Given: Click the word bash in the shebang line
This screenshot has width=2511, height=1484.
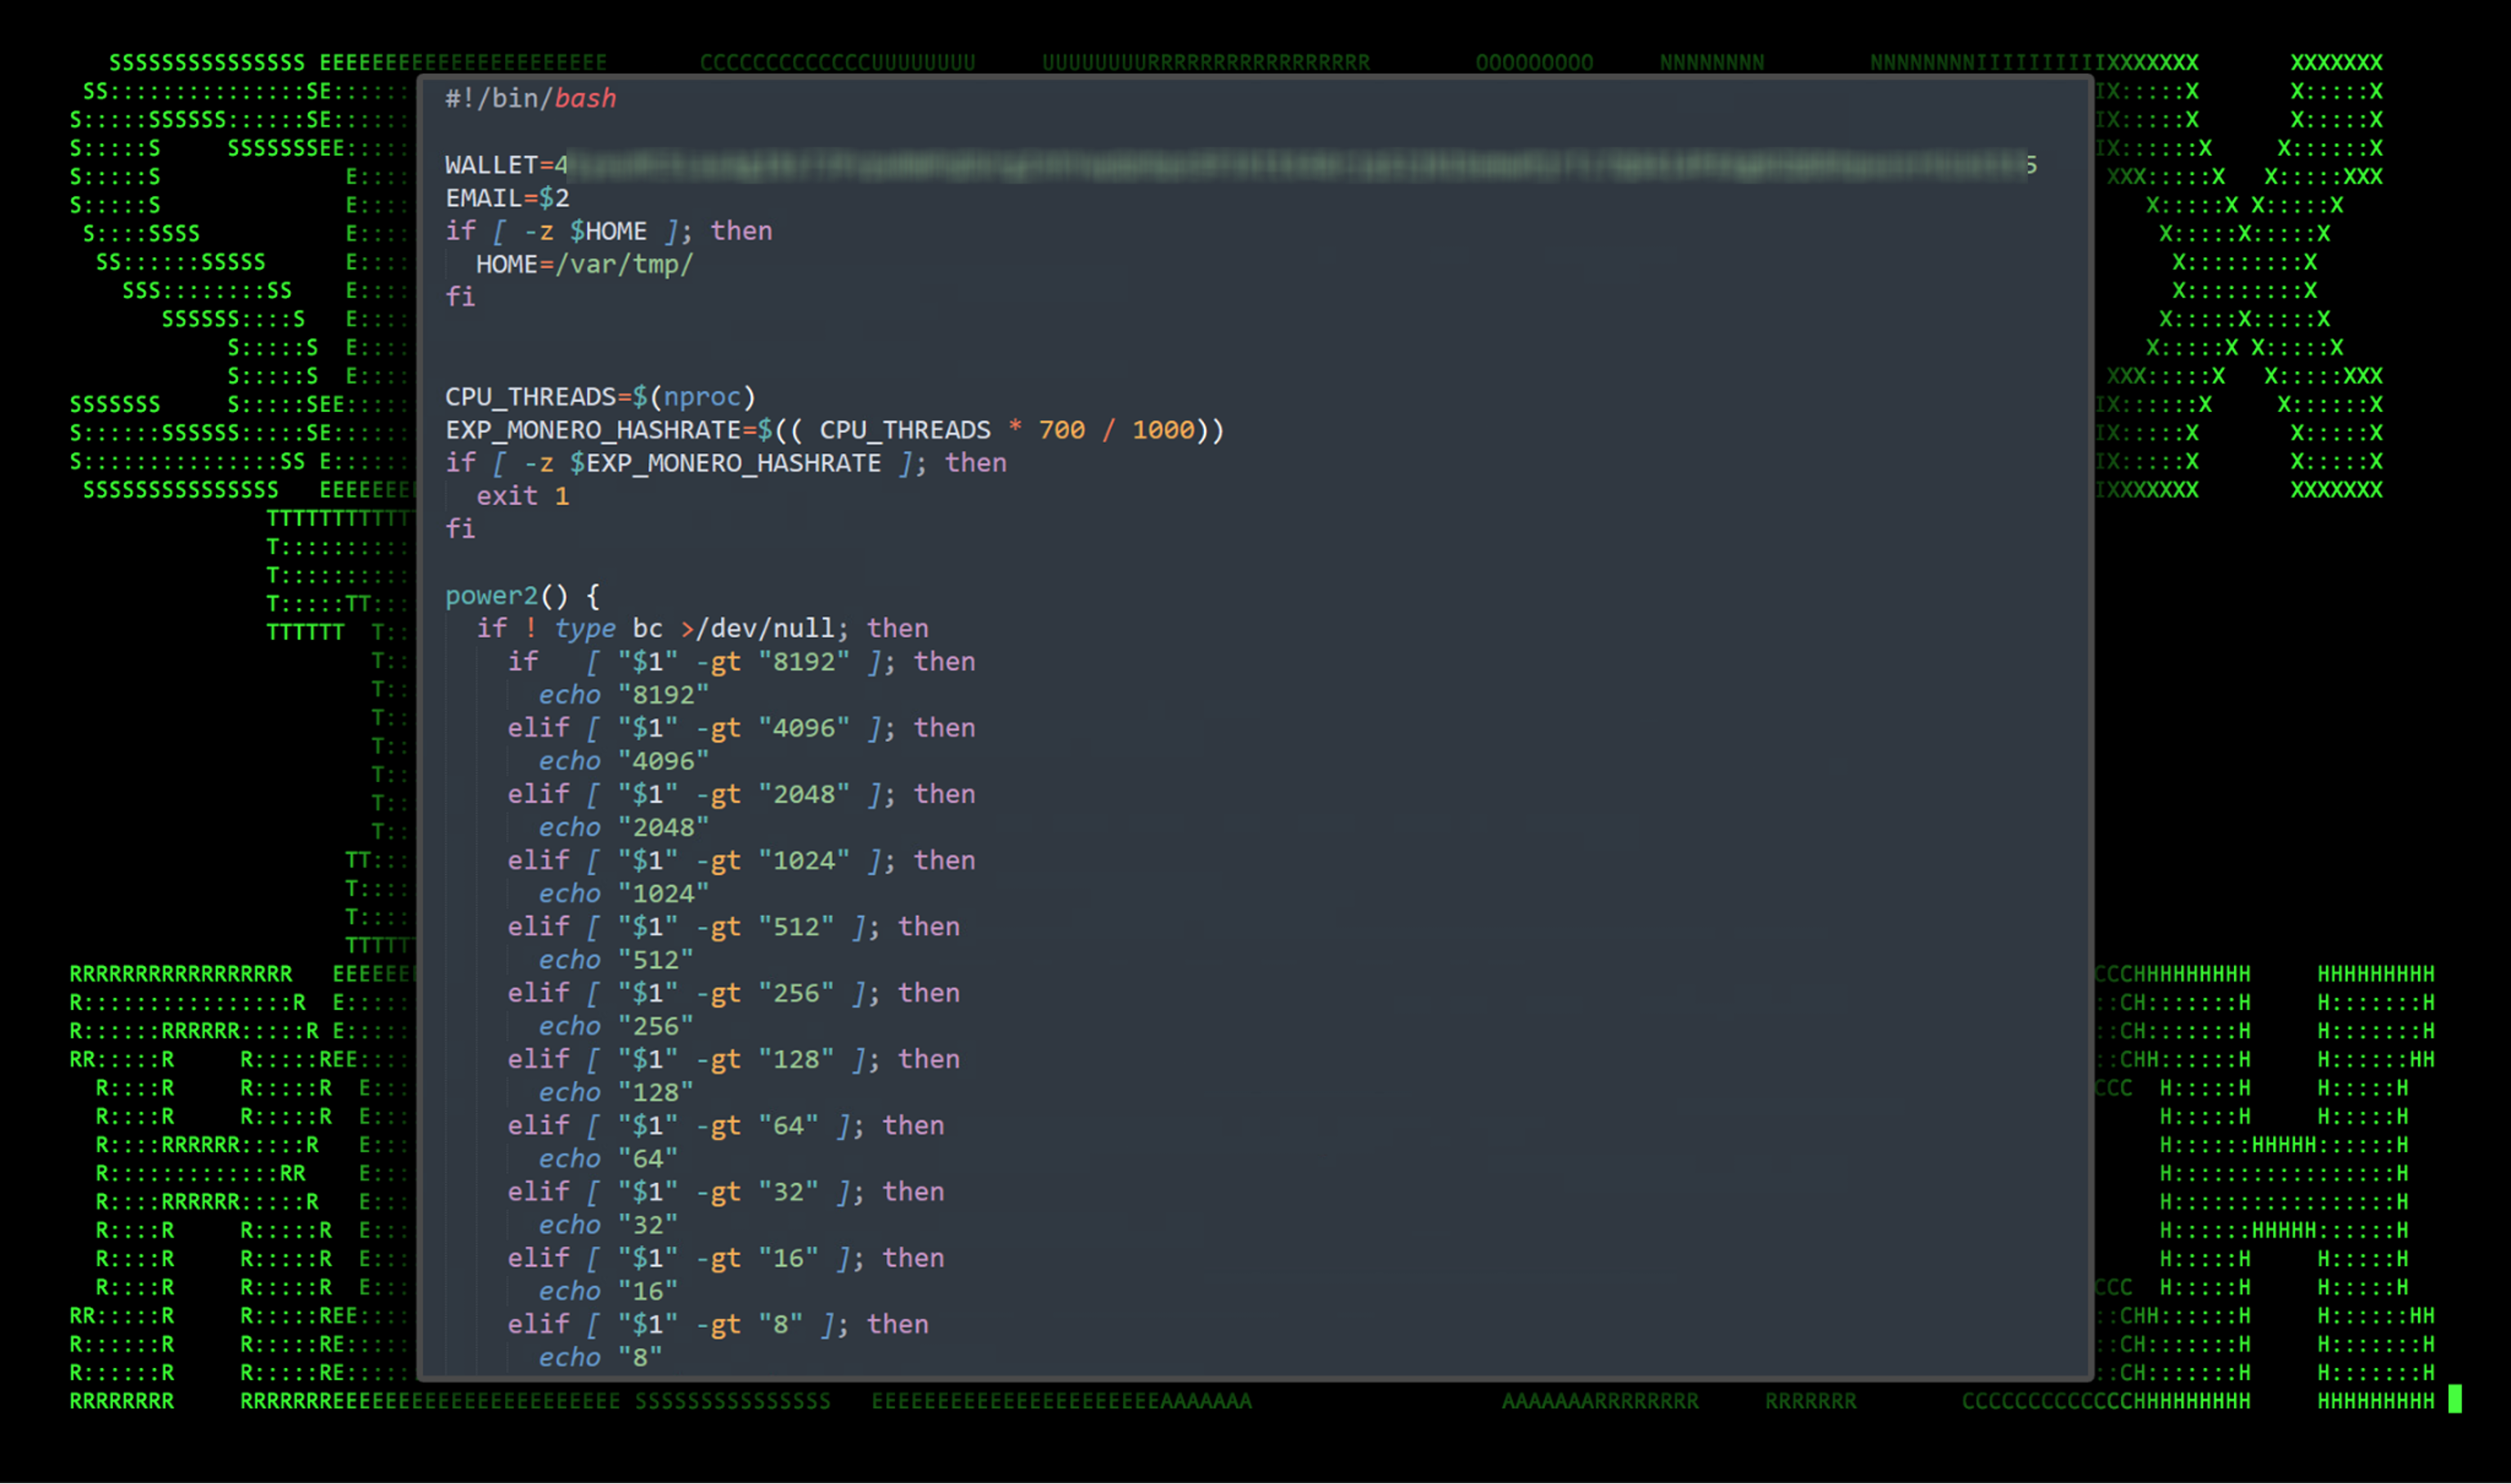Looking at the screenshot, I should pos(585,98).
